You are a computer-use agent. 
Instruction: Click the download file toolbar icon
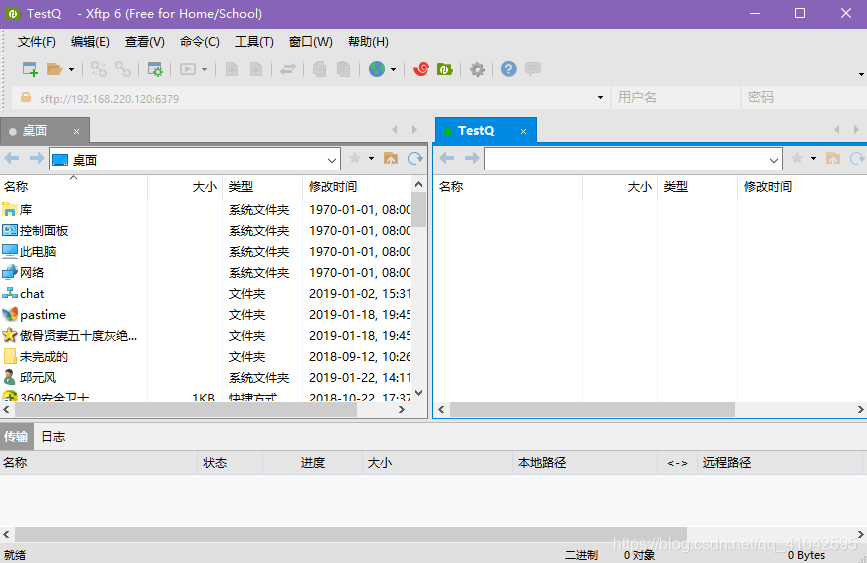click(x=256, y=69)
